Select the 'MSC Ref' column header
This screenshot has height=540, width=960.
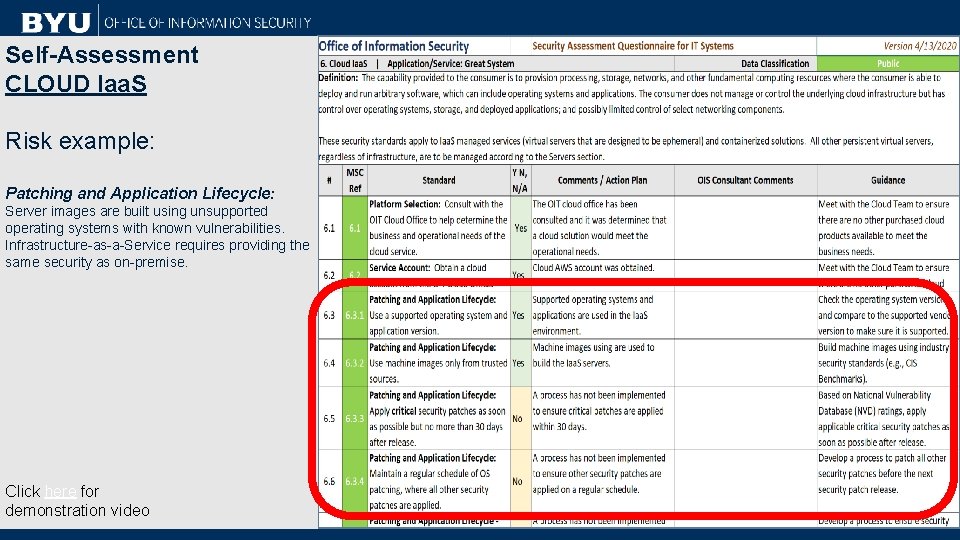click(x=354, y=181)
